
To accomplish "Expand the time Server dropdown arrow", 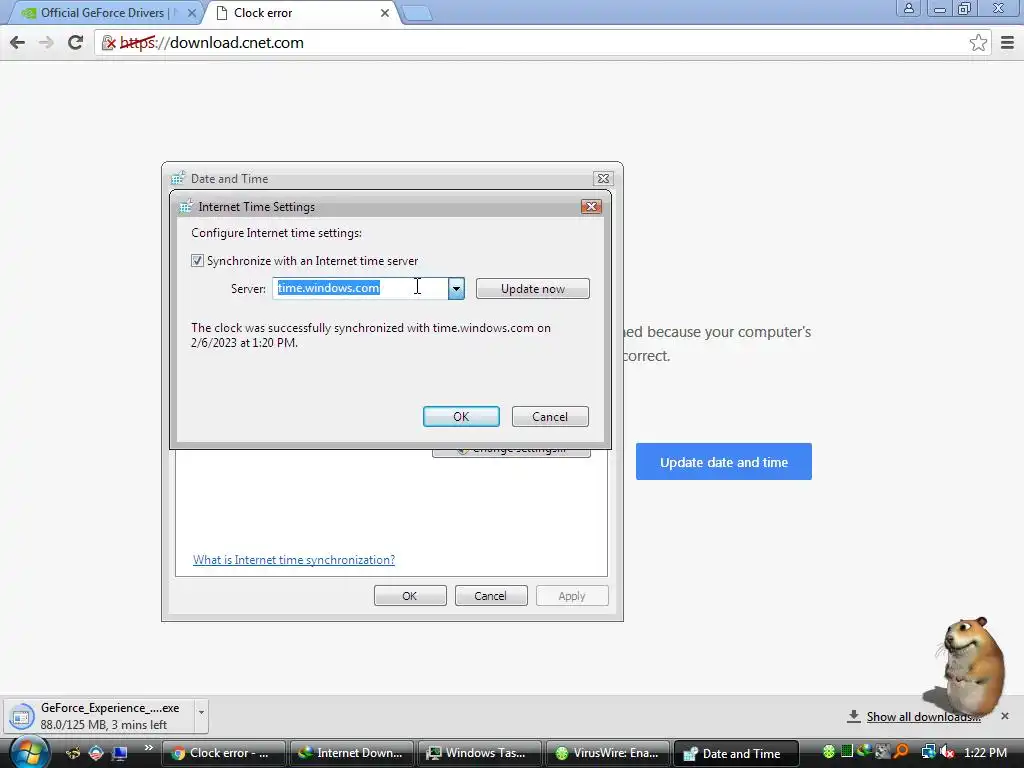I will coord(456,288).
